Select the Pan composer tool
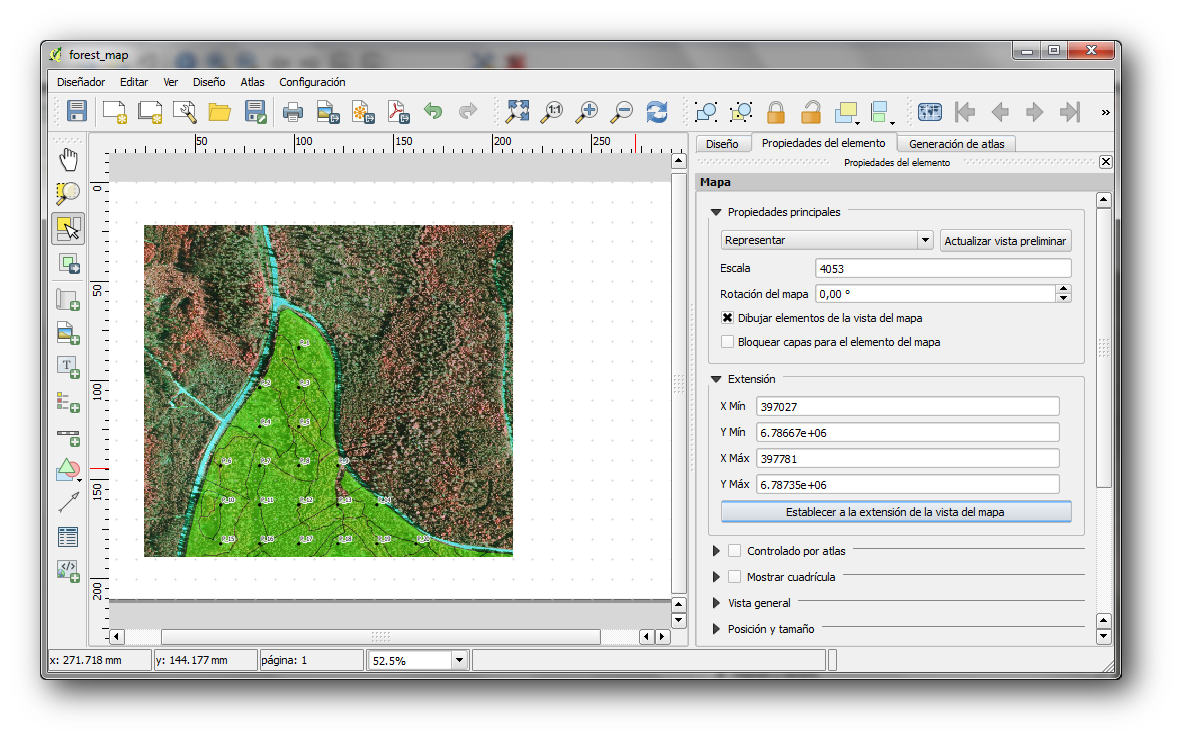The width and height of the screenshot is (1182, 740). pyautogui.click(x=68, y=159)
